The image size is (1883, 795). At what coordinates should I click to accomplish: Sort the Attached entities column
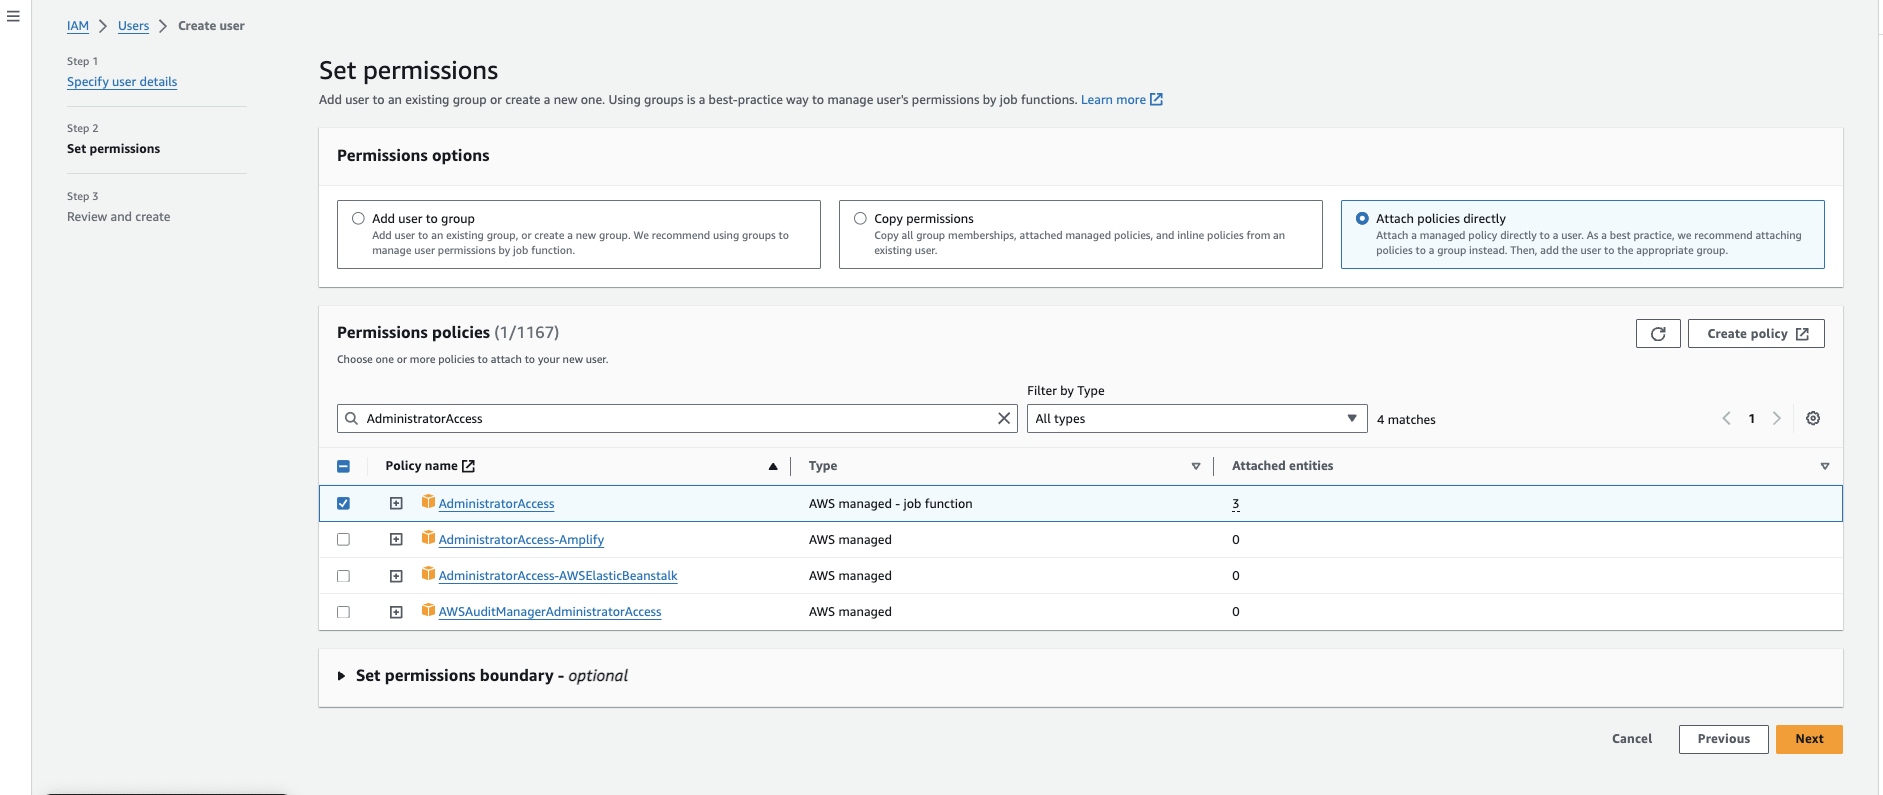[1825, 466]
